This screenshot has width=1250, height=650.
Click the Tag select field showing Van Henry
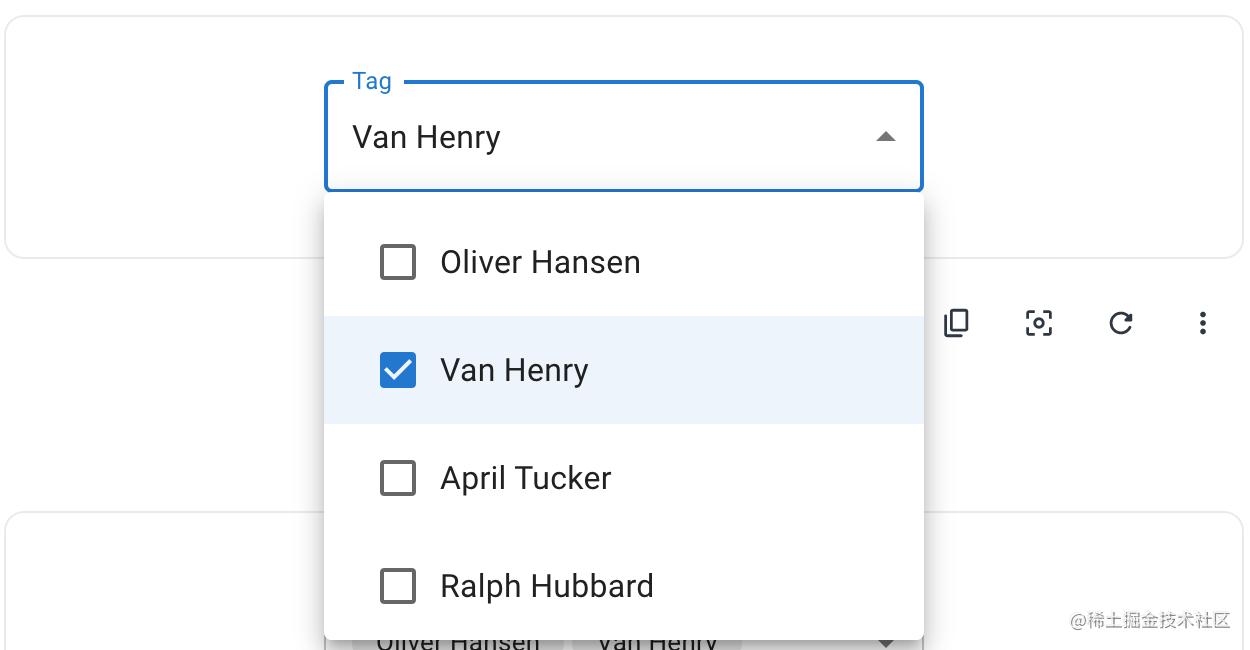(600, 137)
